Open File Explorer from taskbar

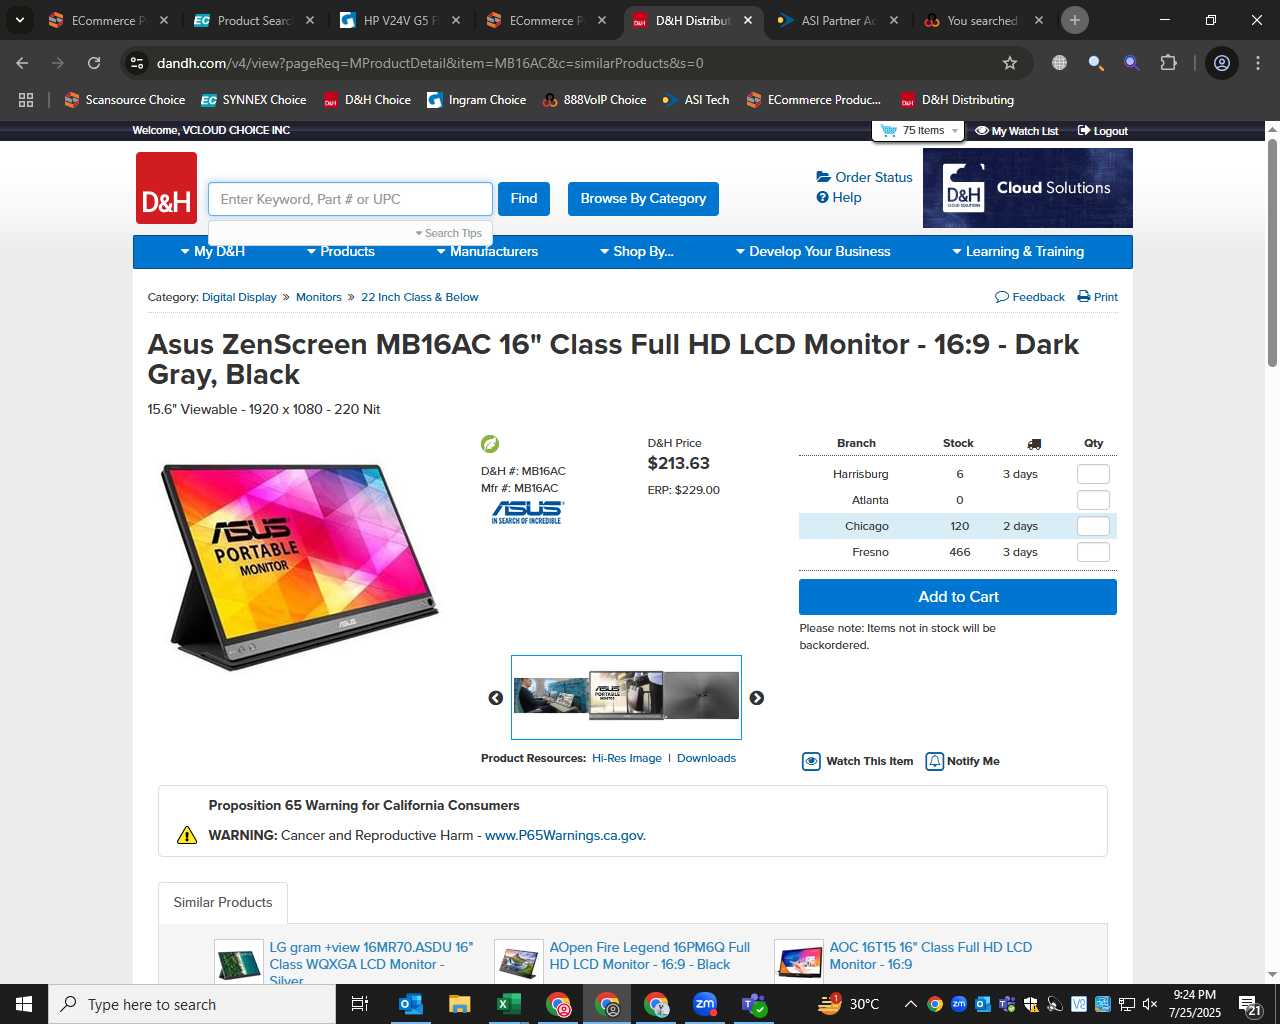pos(459,1004)
